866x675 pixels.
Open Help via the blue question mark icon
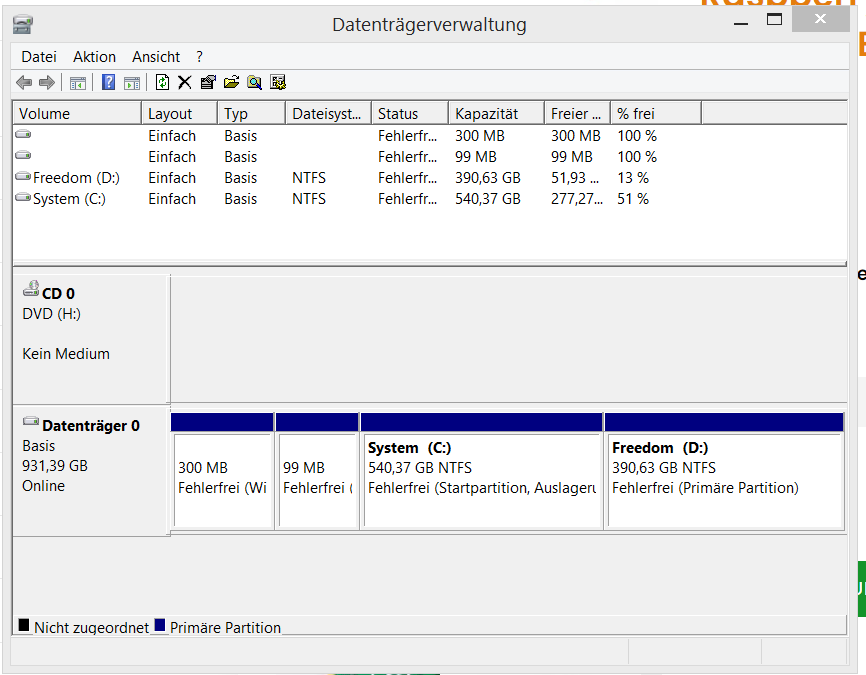click(109, 82)
